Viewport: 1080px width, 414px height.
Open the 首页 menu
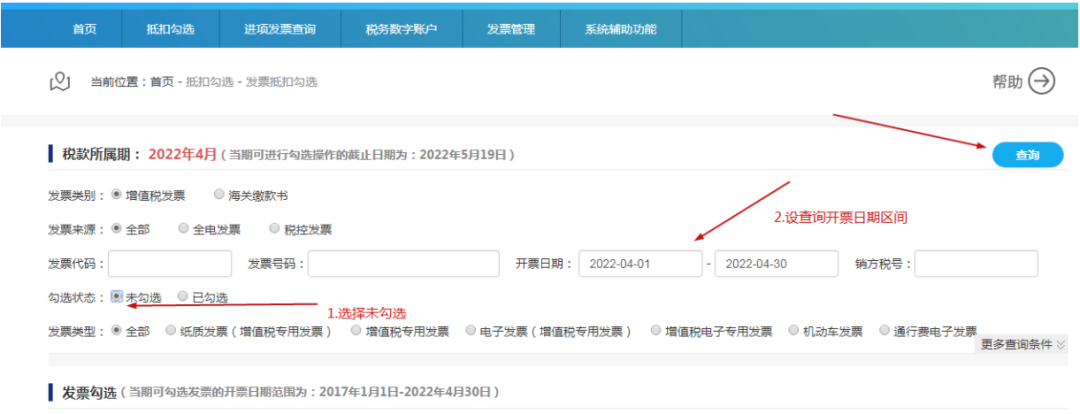[x=85, y=29]
